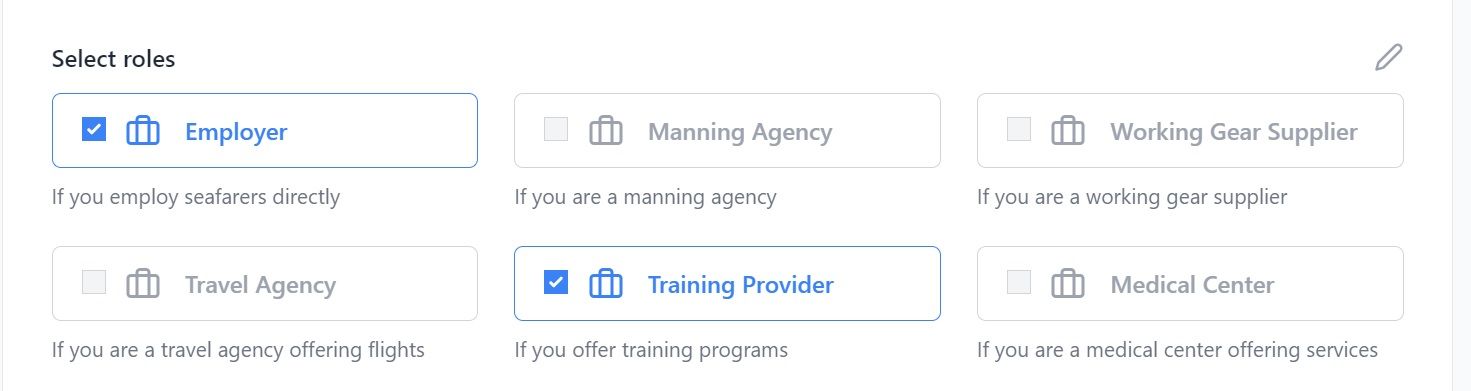
Task: Tick the Working Gear Supplier checkbox
Action: tap(1019, 129)
